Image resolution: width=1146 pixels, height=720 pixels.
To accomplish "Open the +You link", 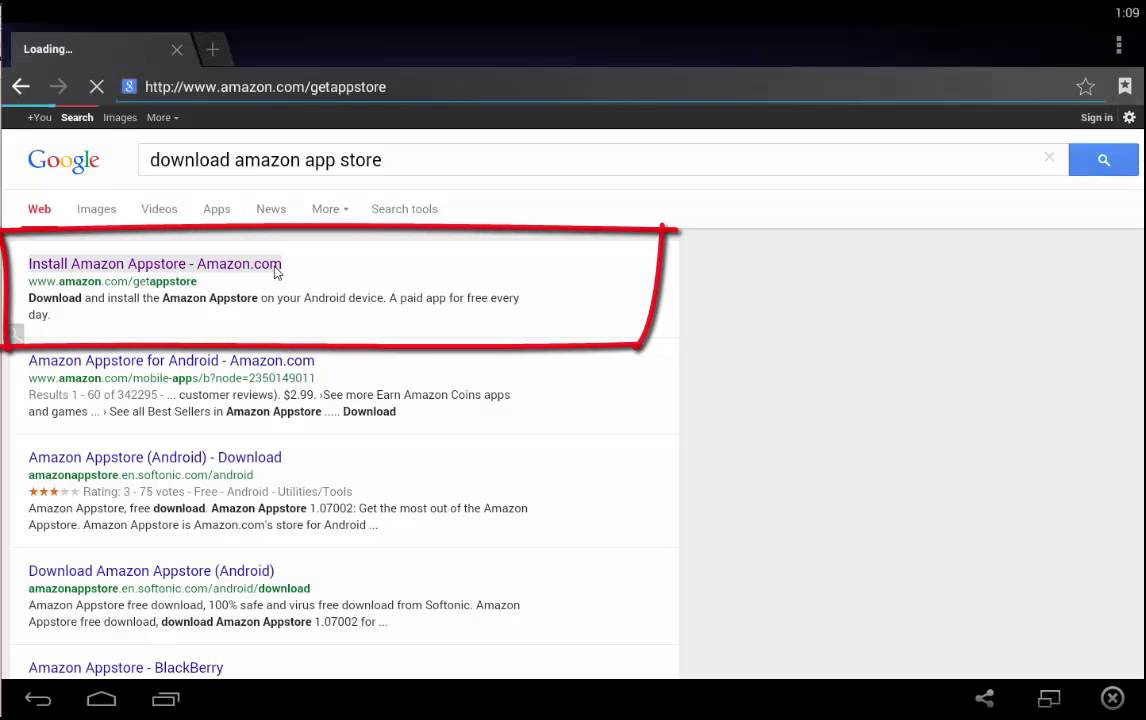I will coord(39,118).
